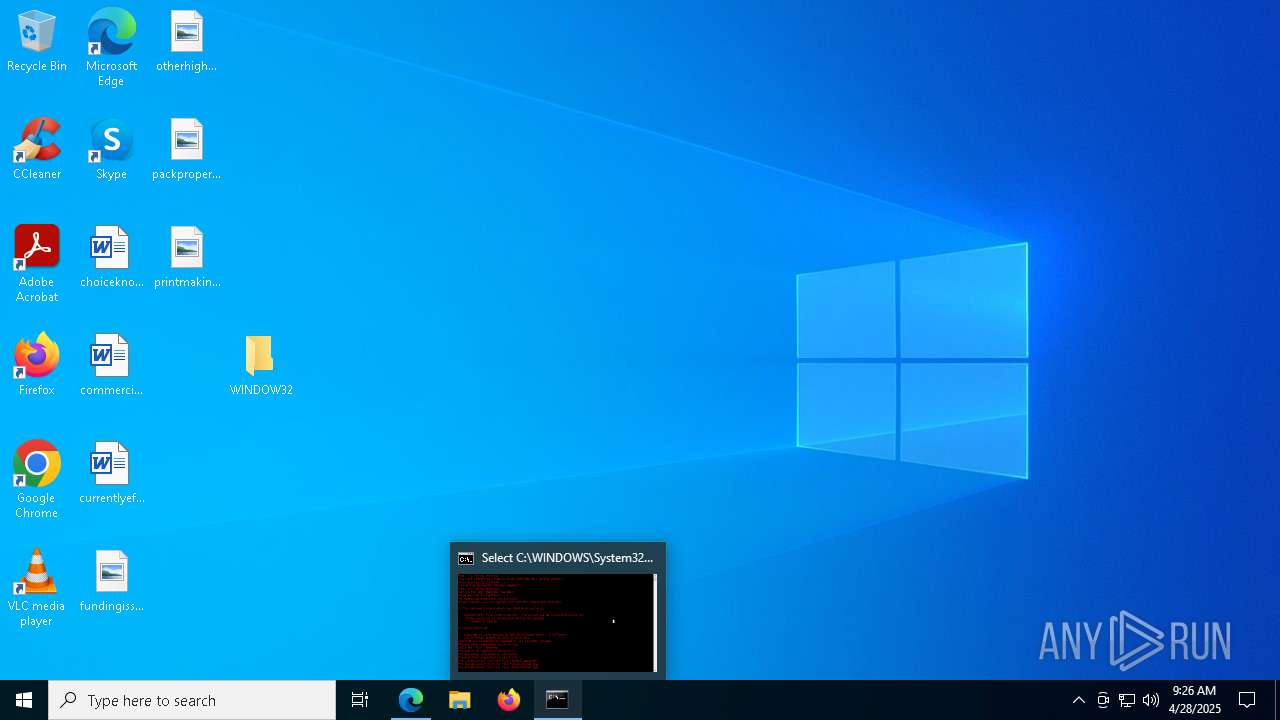This screenshot has width=1280, height=720.
Task: Select the WINDOW32 folder
Action: [x=261, y=366]
